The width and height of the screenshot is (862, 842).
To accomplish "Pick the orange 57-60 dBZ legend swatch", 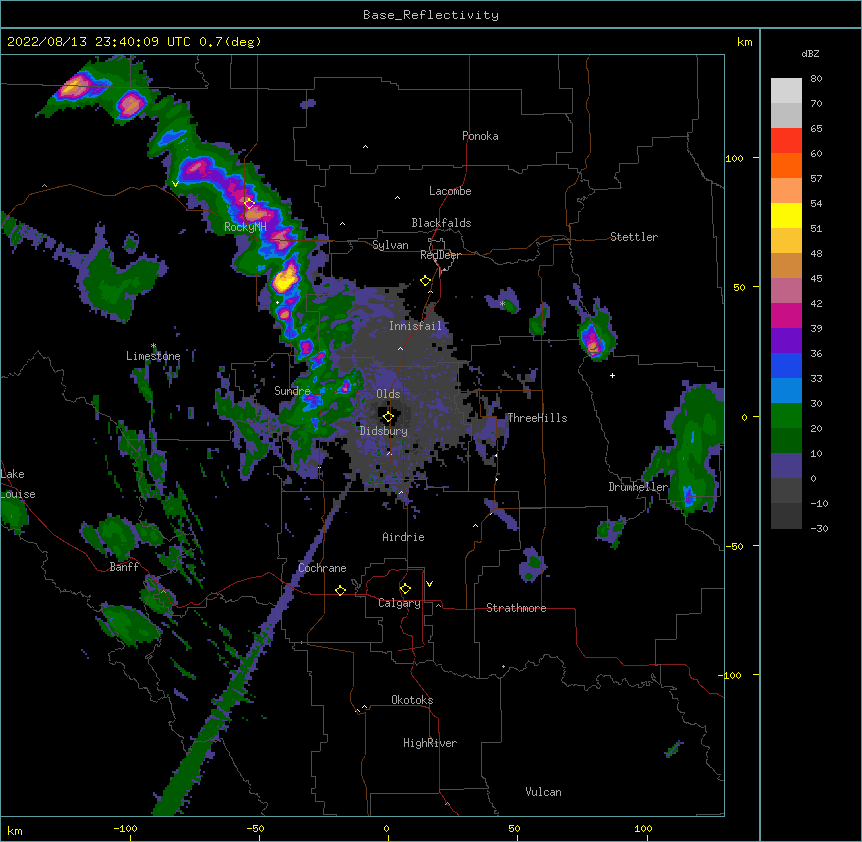I will [786, 166].
